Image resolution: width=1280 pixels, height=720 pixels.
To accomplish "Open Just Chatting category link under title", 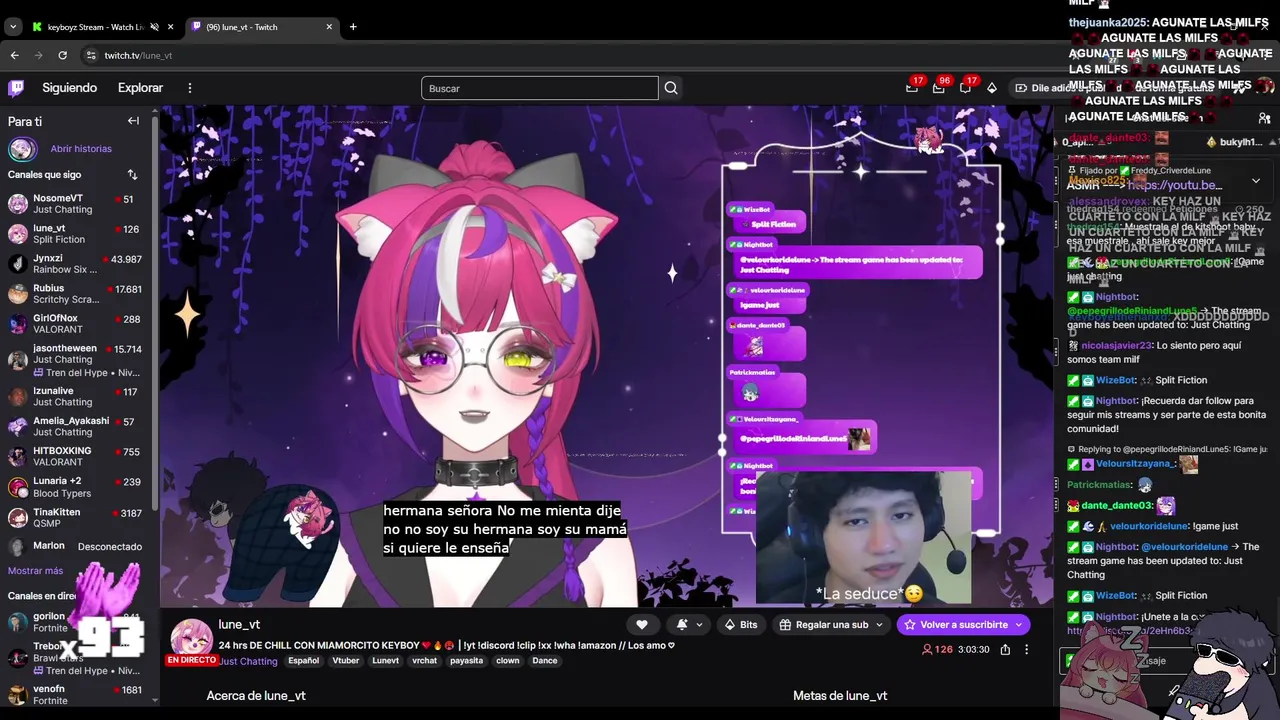I will 248,661.
